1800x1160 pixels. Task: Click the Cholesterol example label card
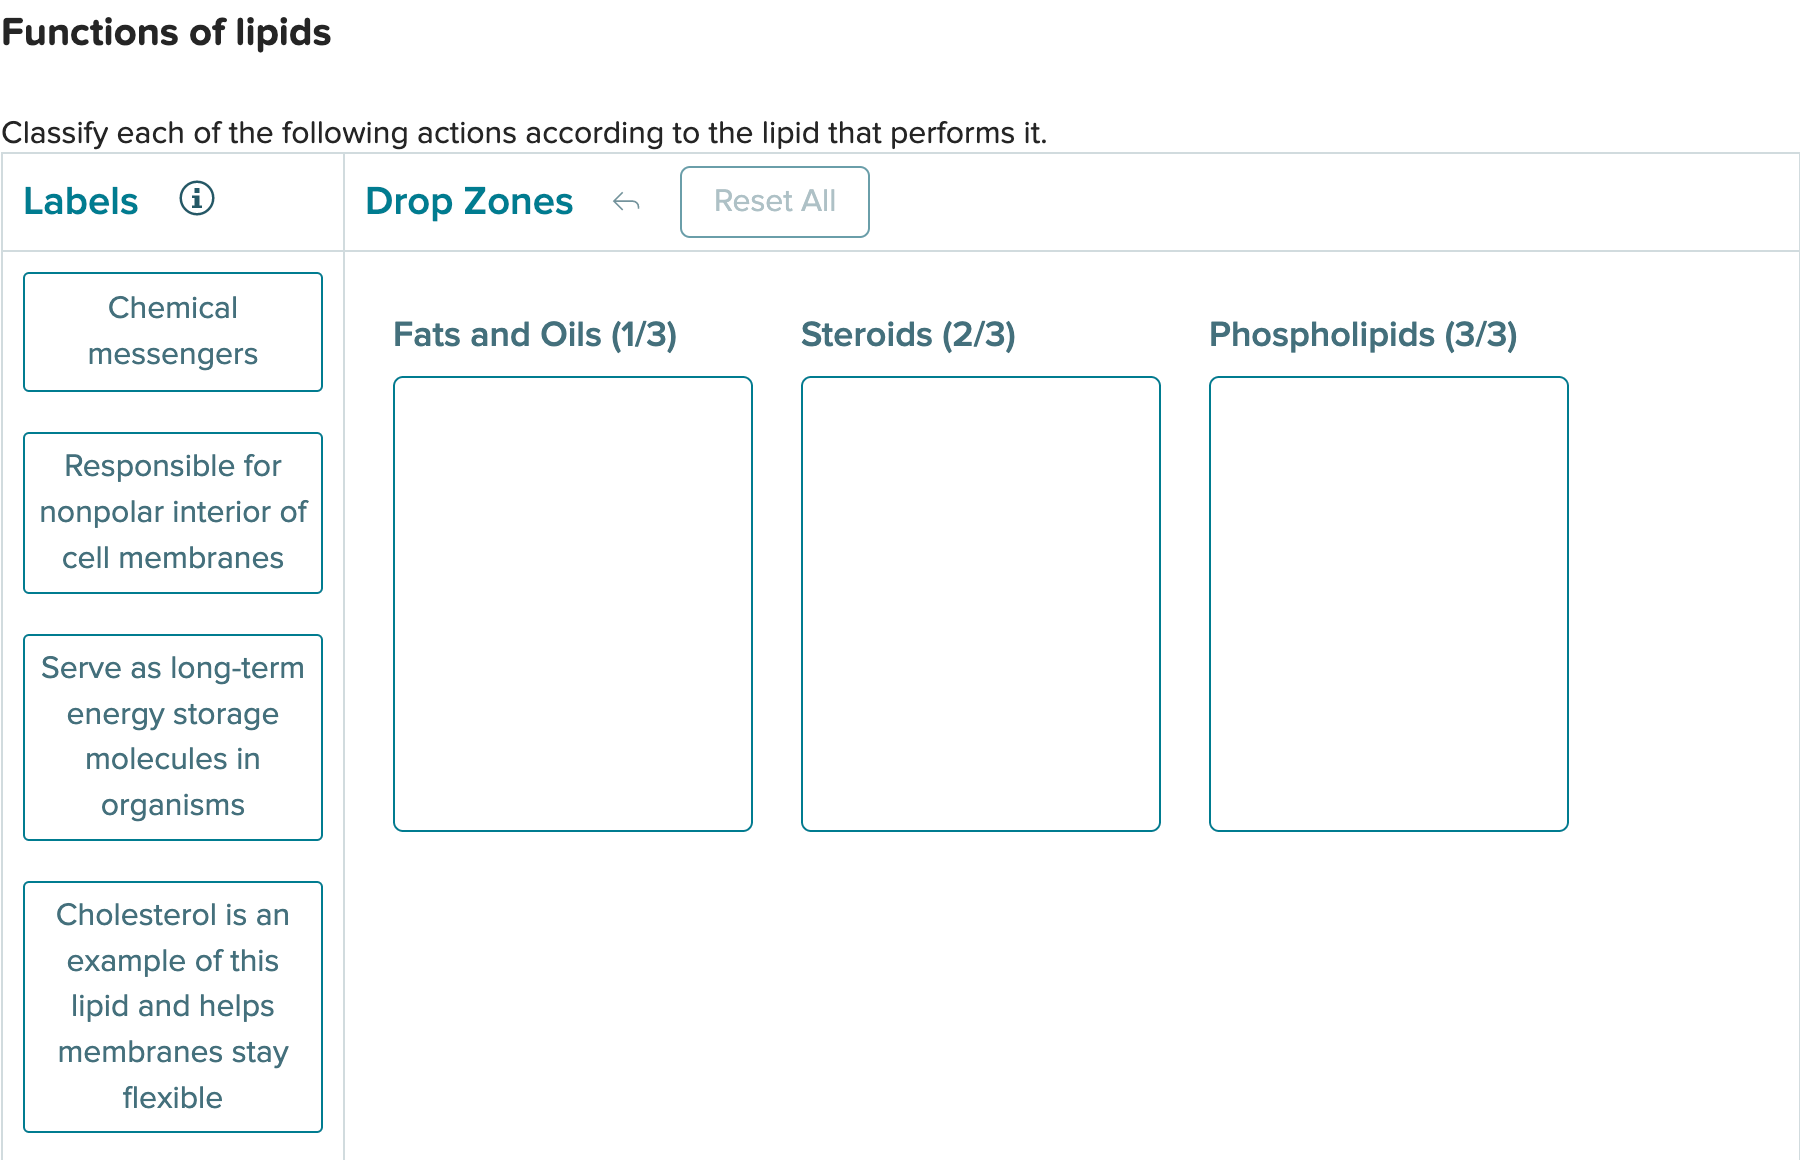click(x=172, y=1006)
